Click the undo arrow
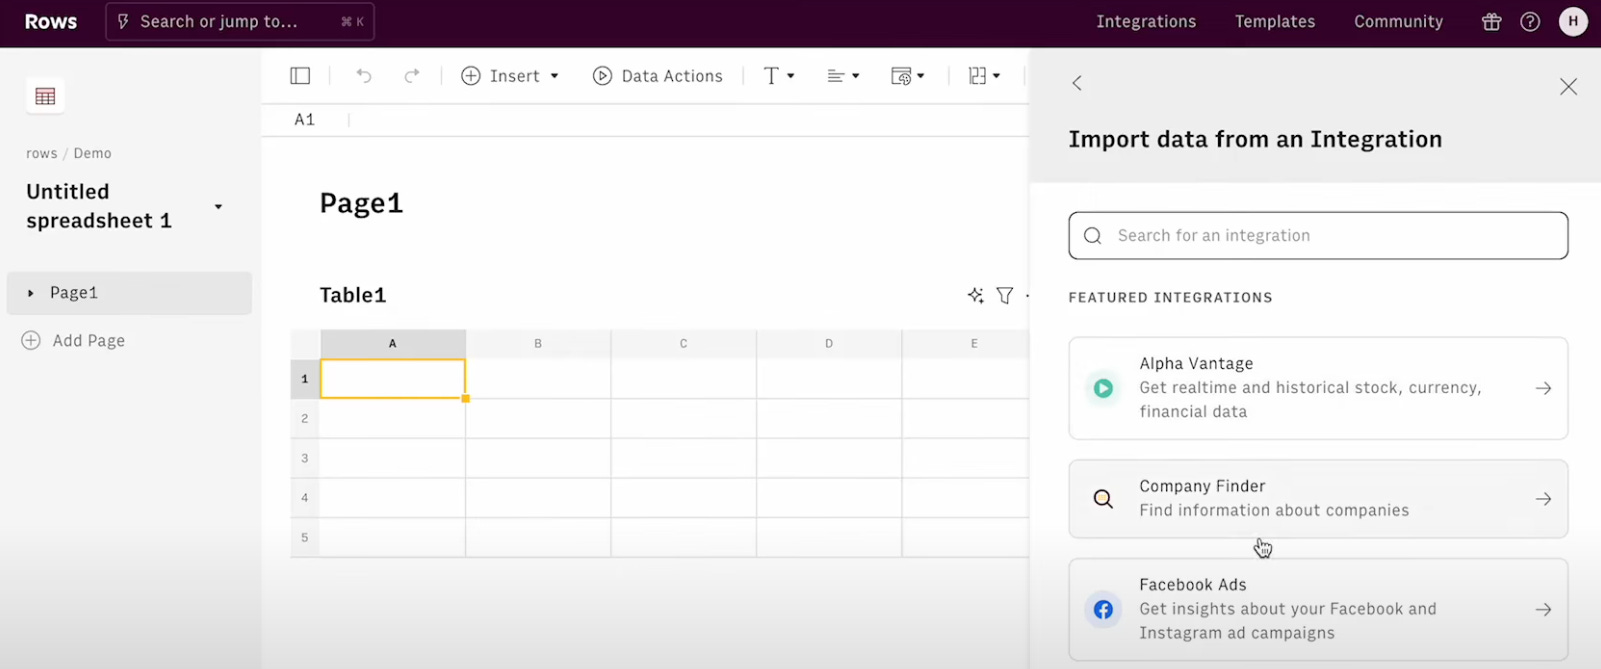The height and width of the screenshot is (669, 1601). (x=364, y=76)
